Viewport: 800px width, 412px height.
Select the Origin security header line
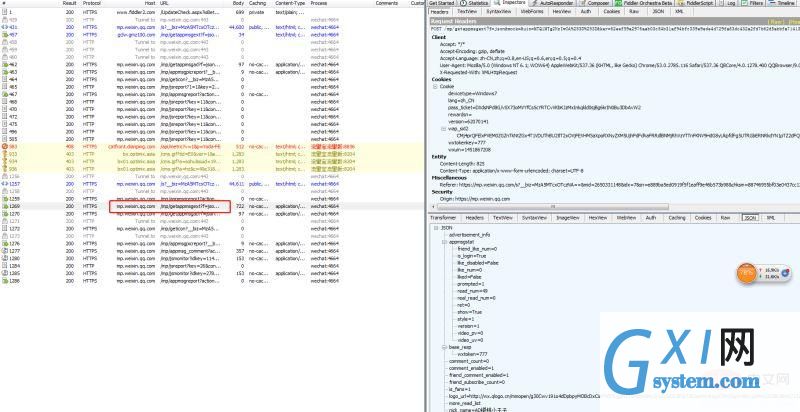[474, 199]
